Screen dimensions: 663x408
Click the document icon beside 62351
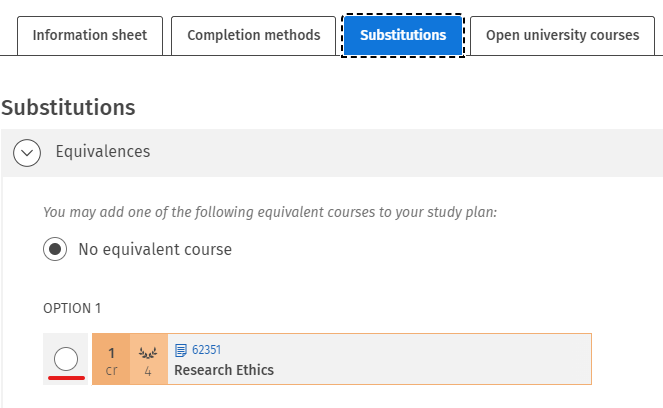tap(181, 350)
